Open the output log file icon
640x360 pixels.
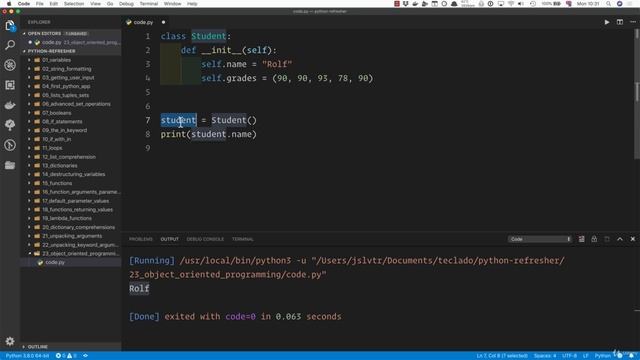click(607, 239)
